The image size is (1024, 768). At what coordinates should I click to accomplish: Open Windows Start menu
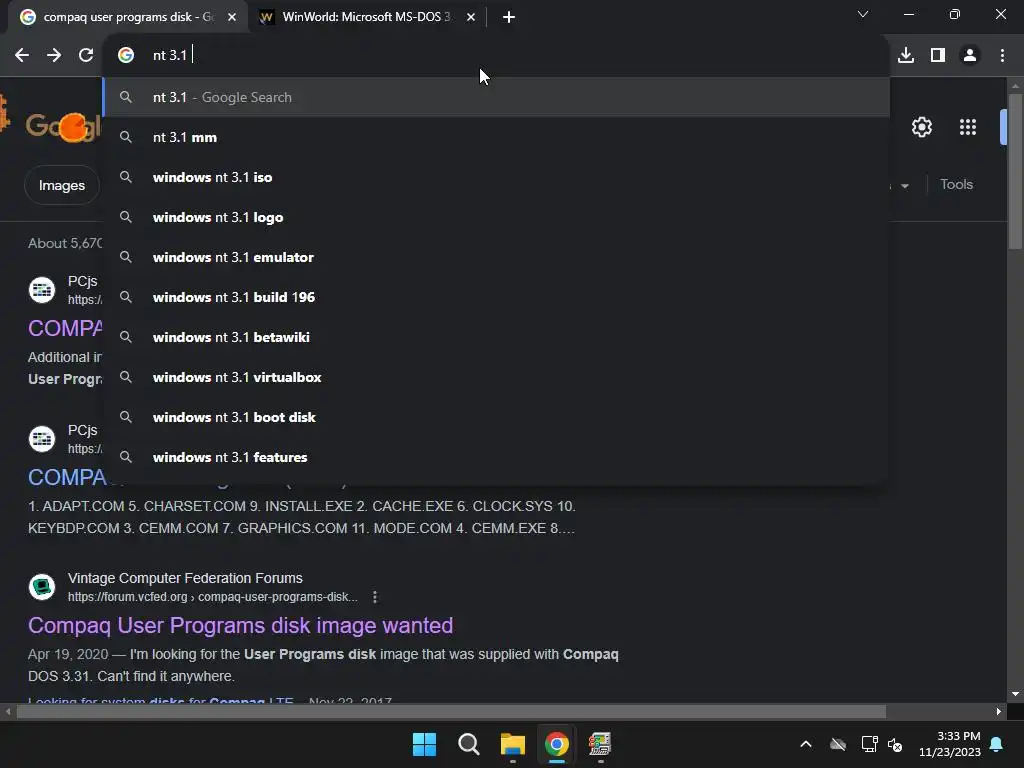[x=424, y=744]
